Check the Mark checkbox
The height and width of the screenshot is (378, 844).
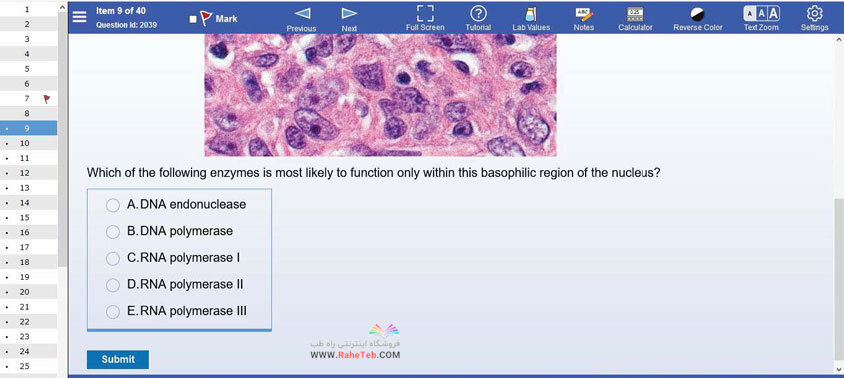click(x=193, y=19)
